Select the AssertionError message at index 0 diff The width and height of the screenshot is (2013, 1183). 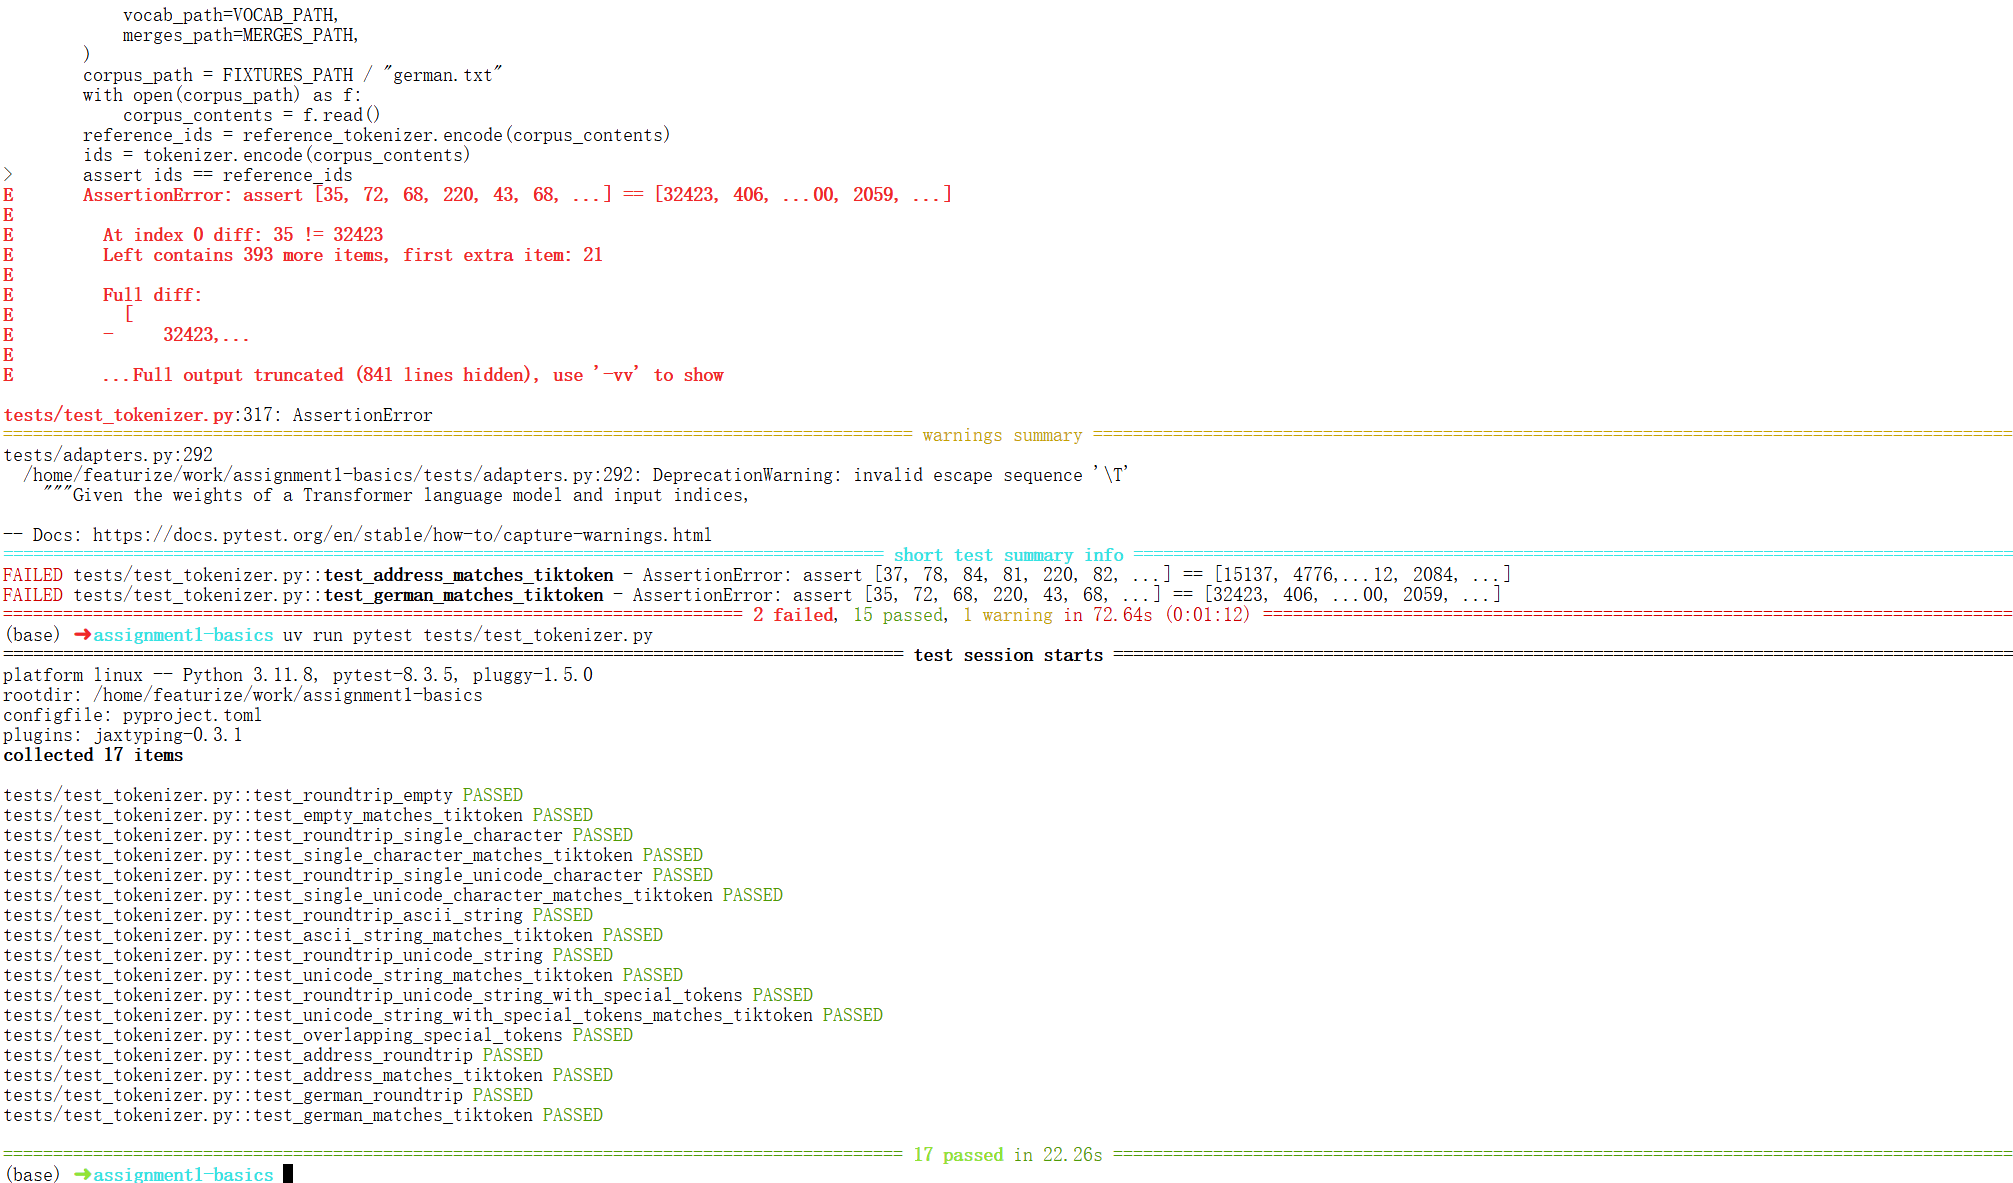(x=242, y=234)
